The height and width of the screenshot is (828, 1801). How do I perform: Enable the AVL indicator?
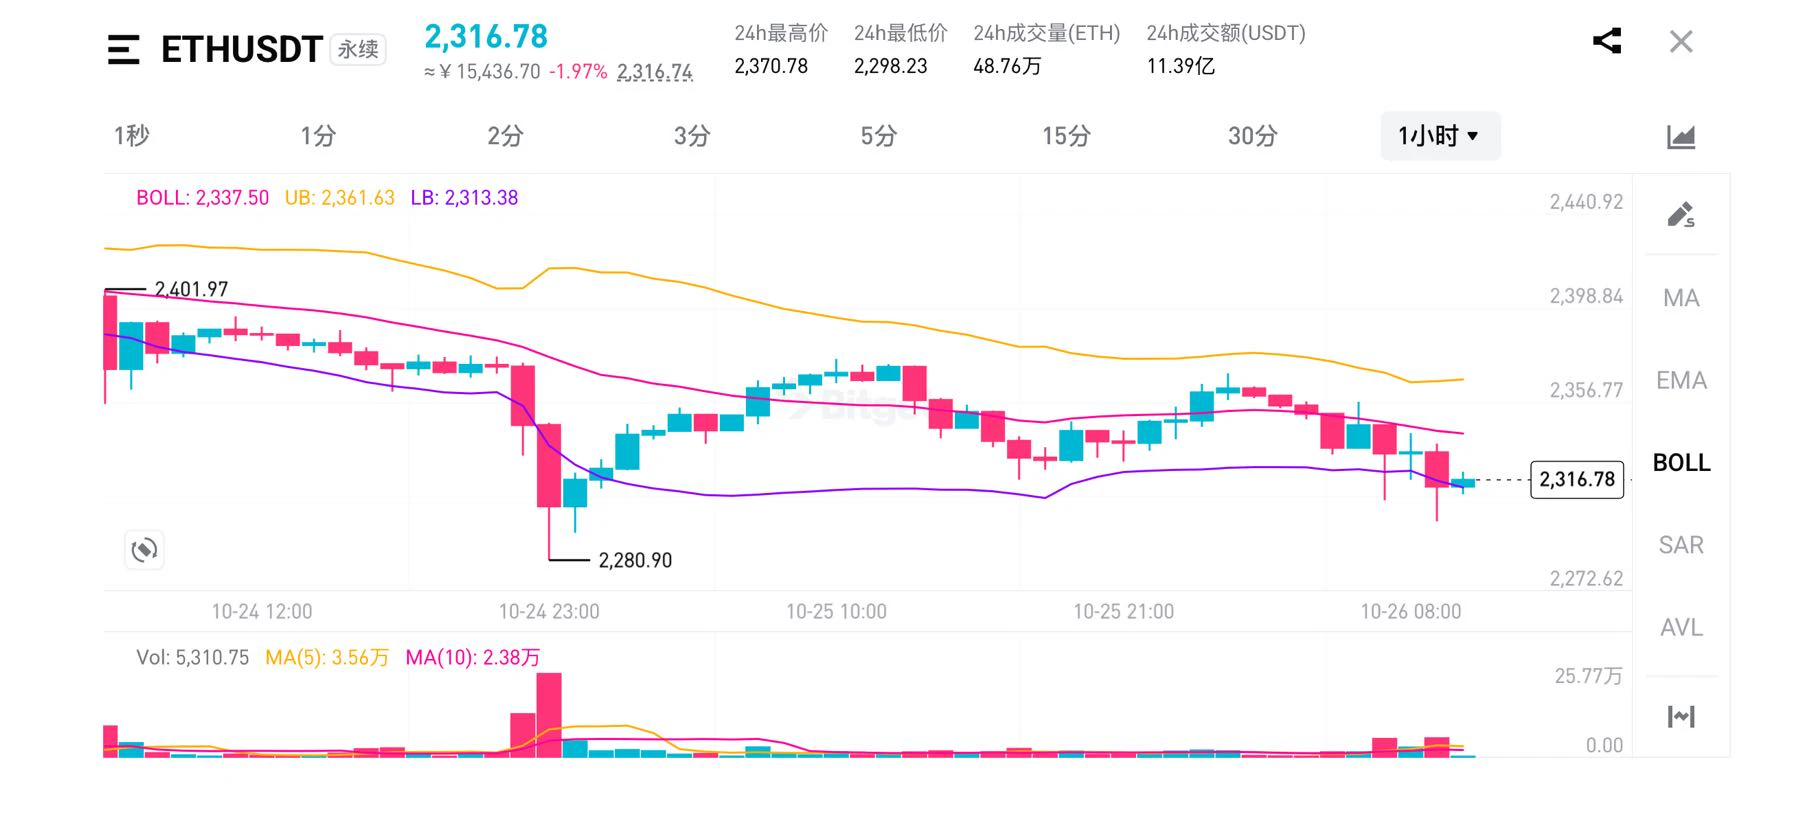click(1681, 627)
